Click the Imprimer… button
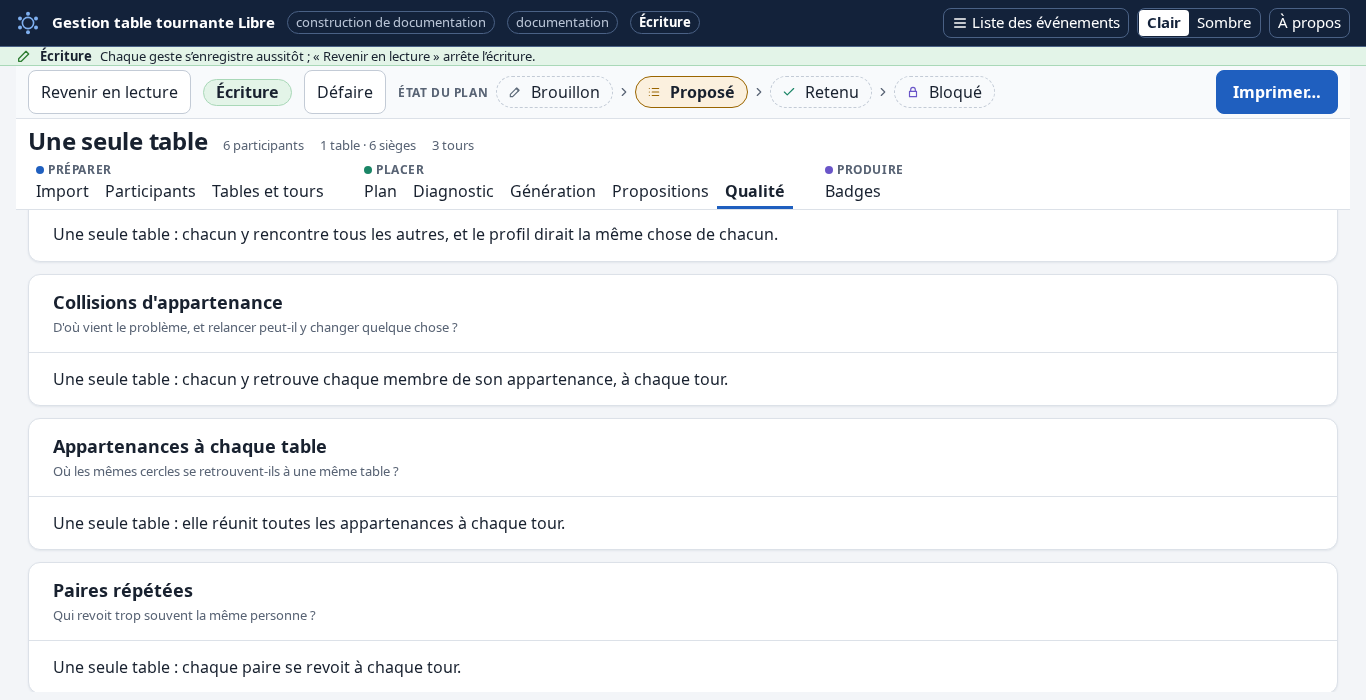 pos(1276,92)
